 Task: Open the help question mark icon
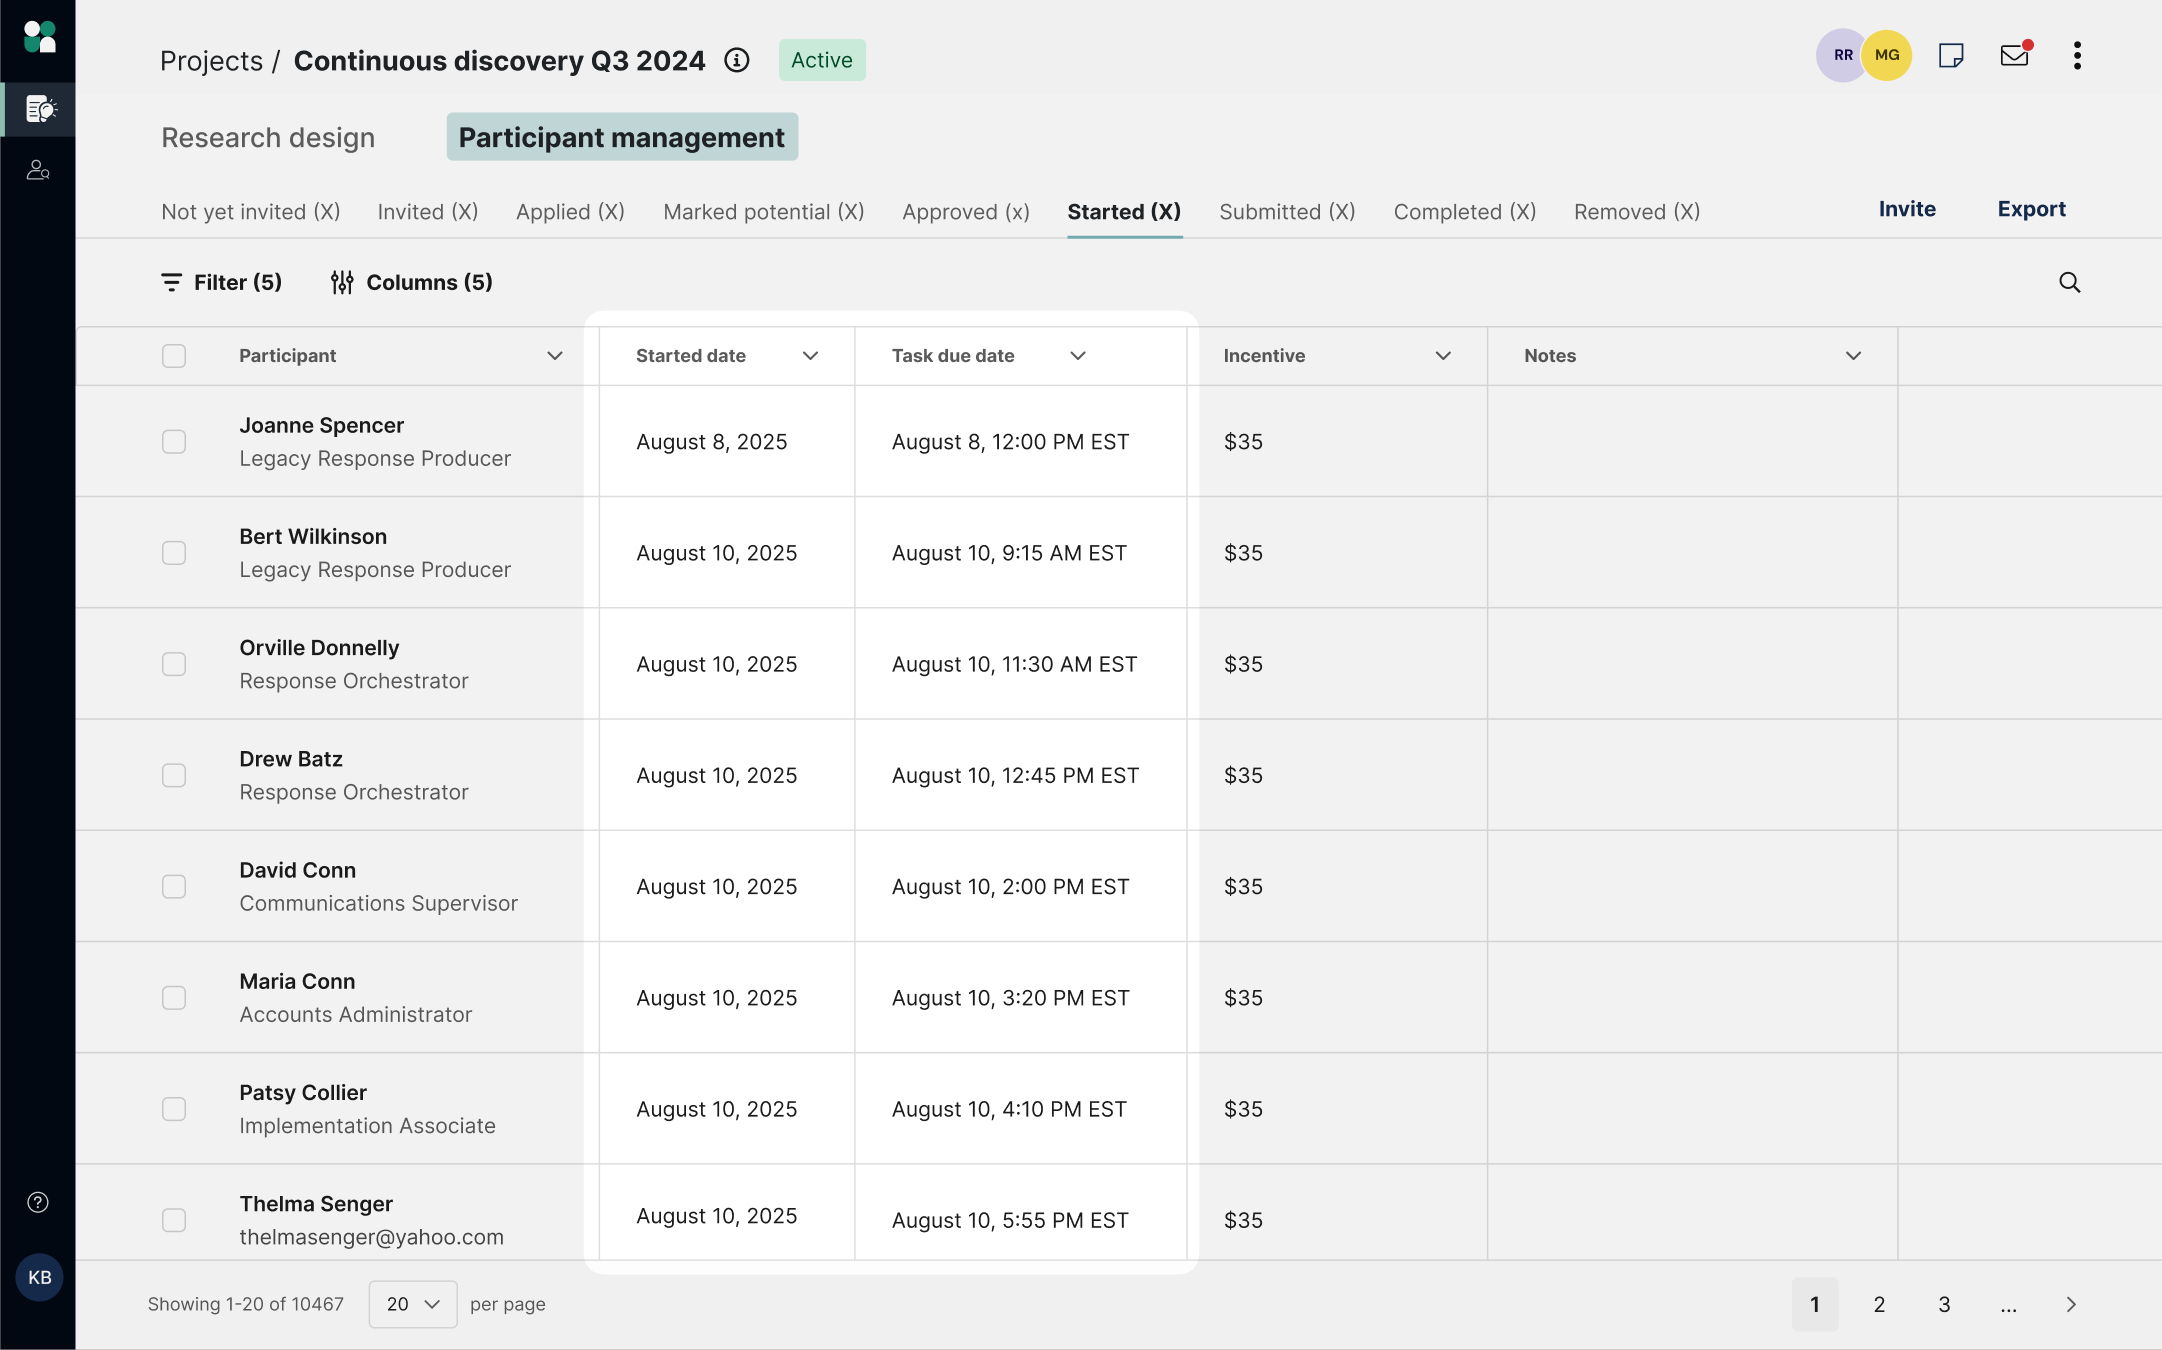pyautogui.click(x=38, y=1202)
